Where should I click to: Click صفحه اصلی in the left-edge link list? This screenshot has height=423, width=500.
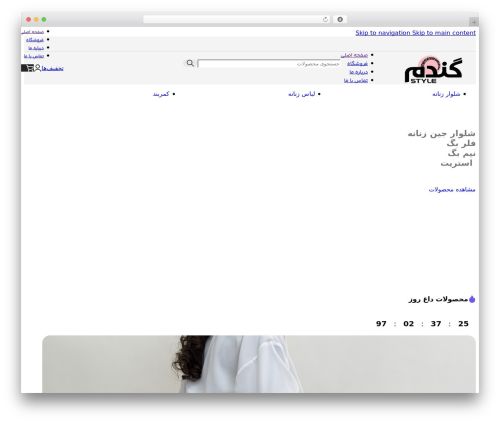(32, 32)
